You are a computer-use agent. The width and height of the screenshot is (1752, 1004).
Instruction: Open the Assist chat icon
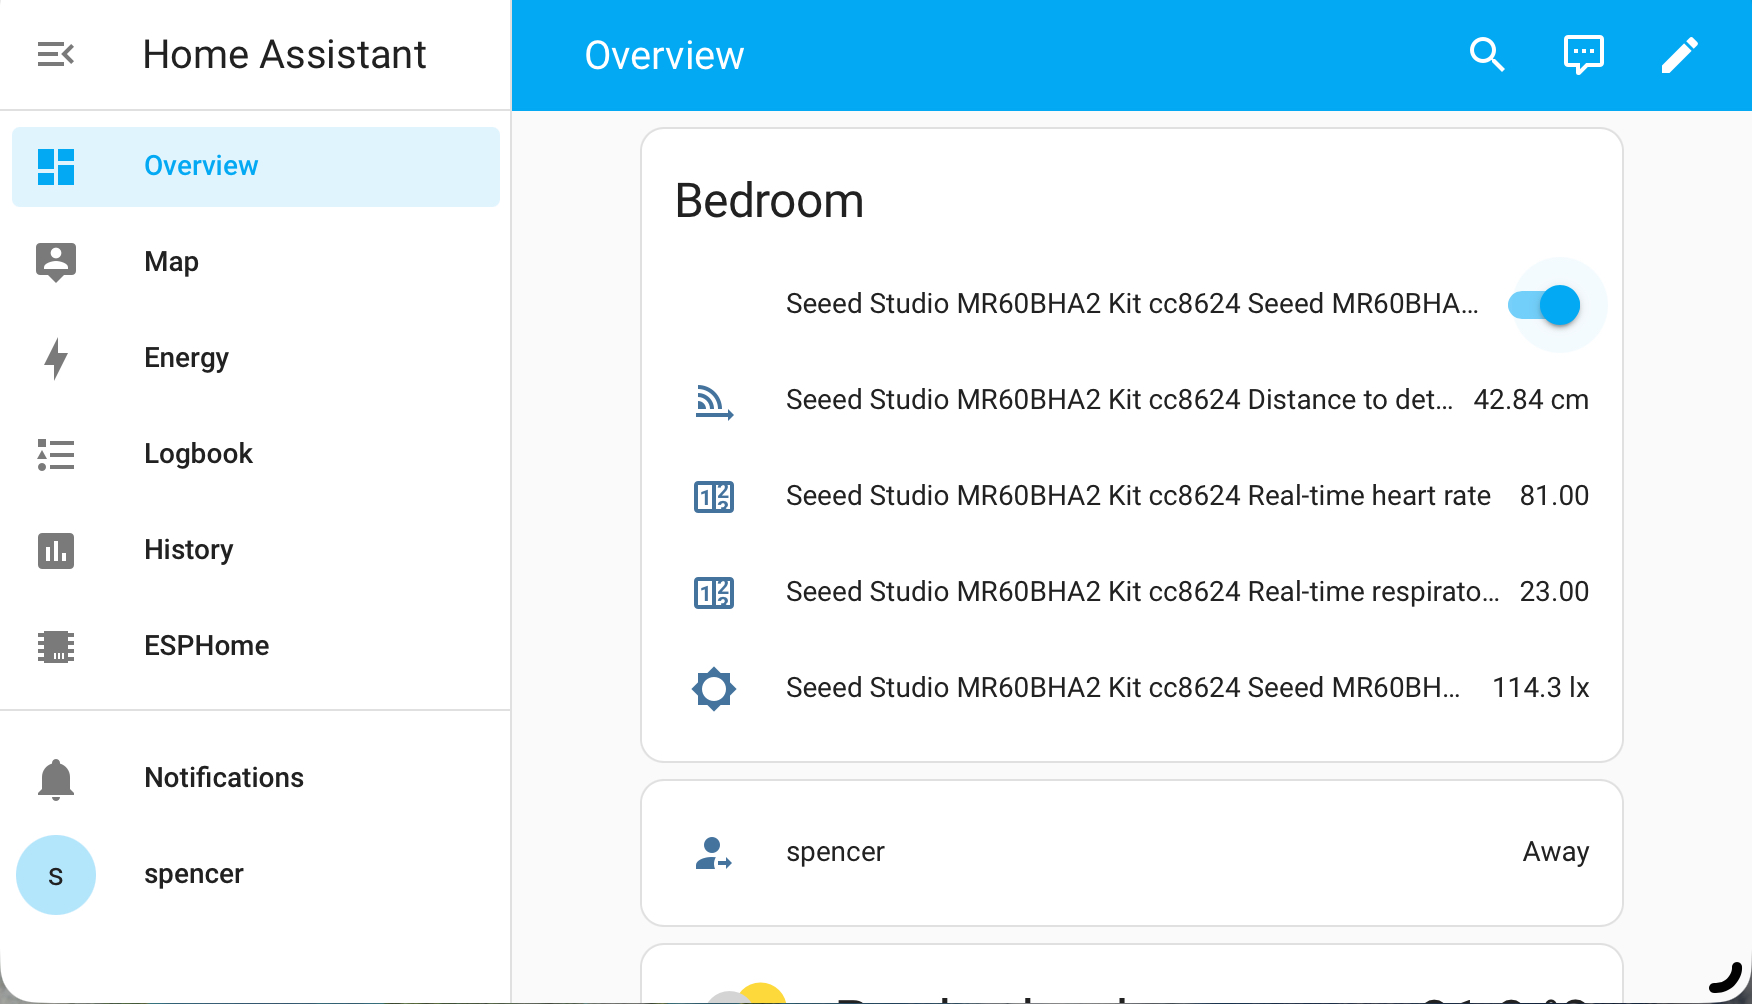click(x=1583, y=55)
